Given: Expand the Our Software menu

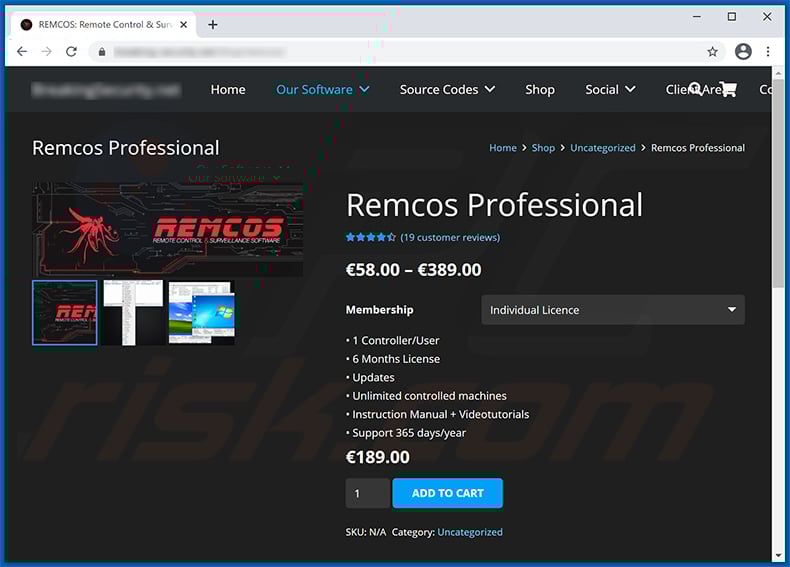Looking at the screenshot, I should pyautogui.click(x=322, y=90).
